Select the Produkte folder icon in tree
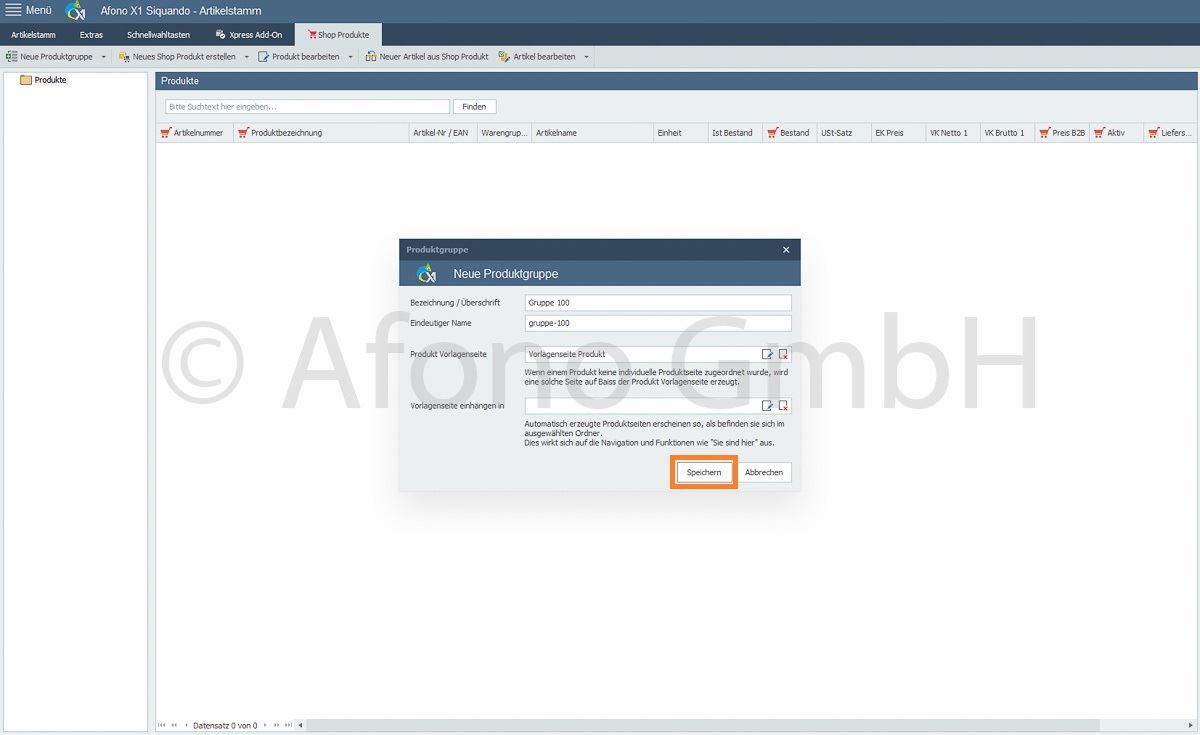Image resolution: width=1200 pixels, height=735 pixels. coord(26,80)
